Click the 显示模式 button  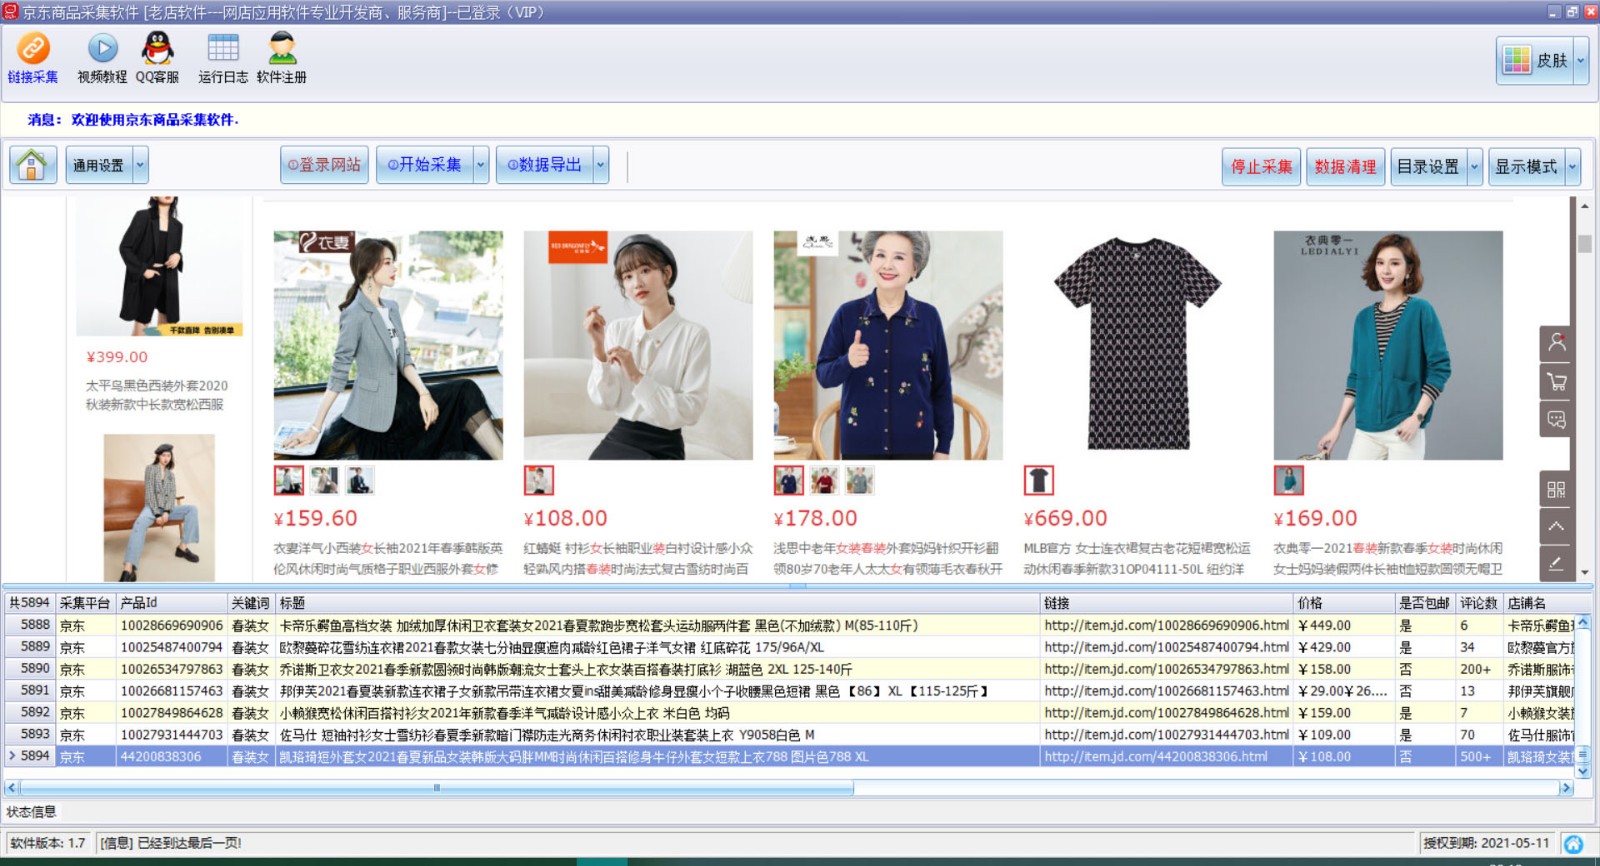pos(1526,167)
